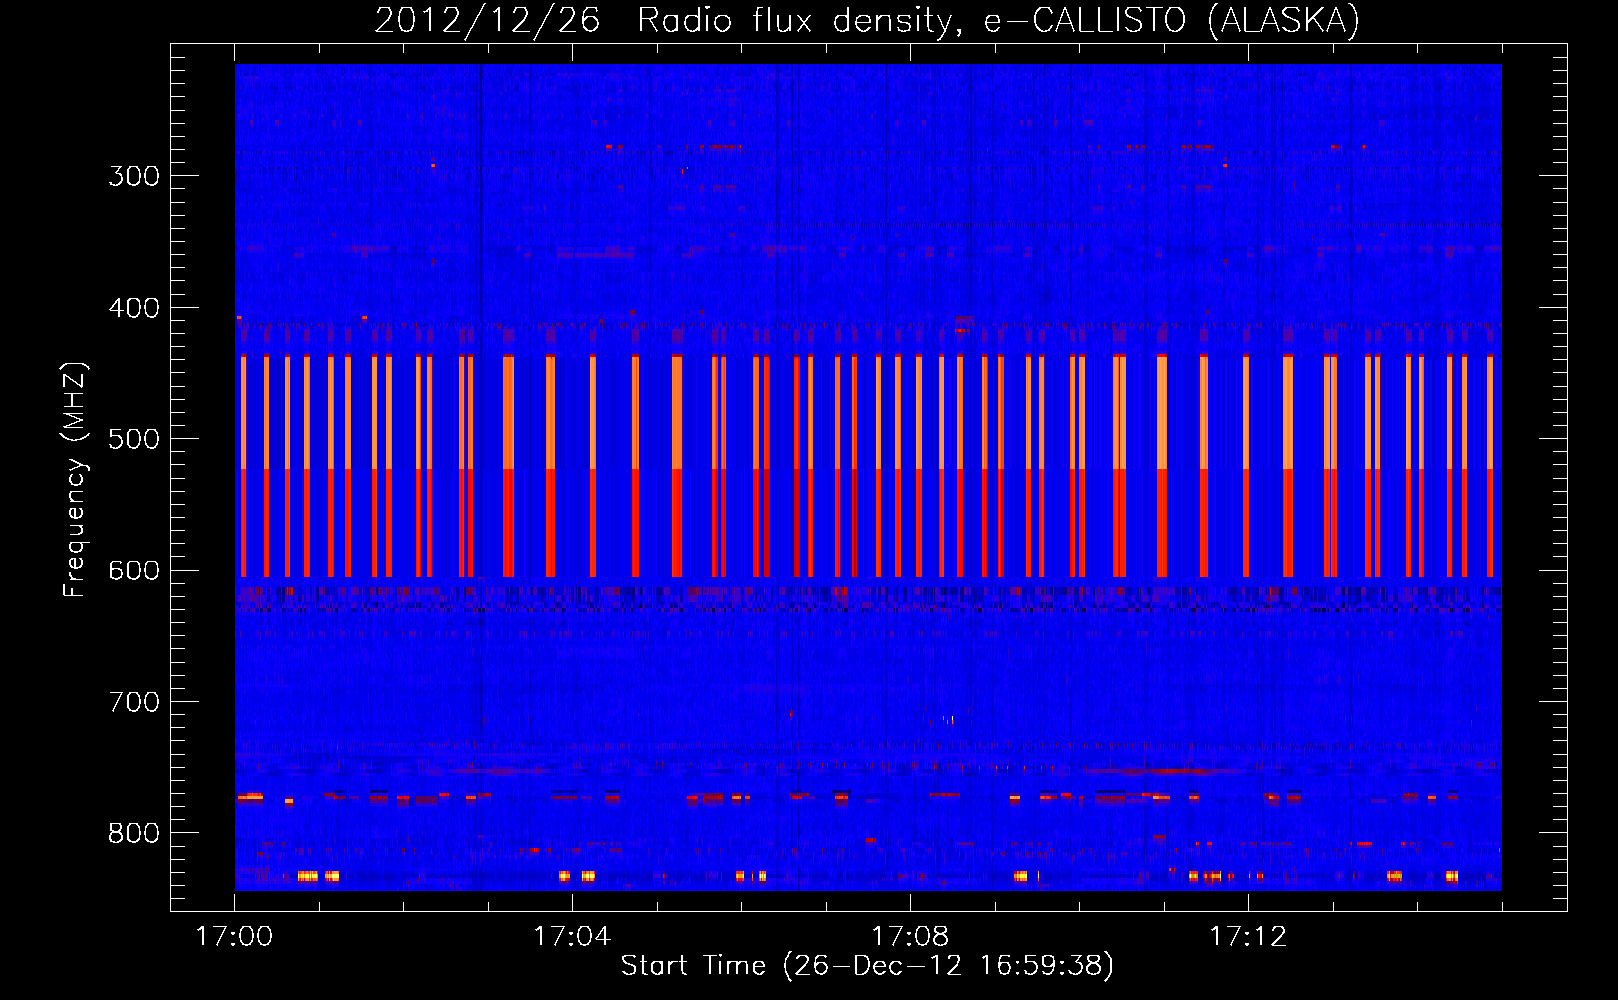Select the 300 frequency axis label
The height and width of the screenshot is (1000, 1618).
134,176
